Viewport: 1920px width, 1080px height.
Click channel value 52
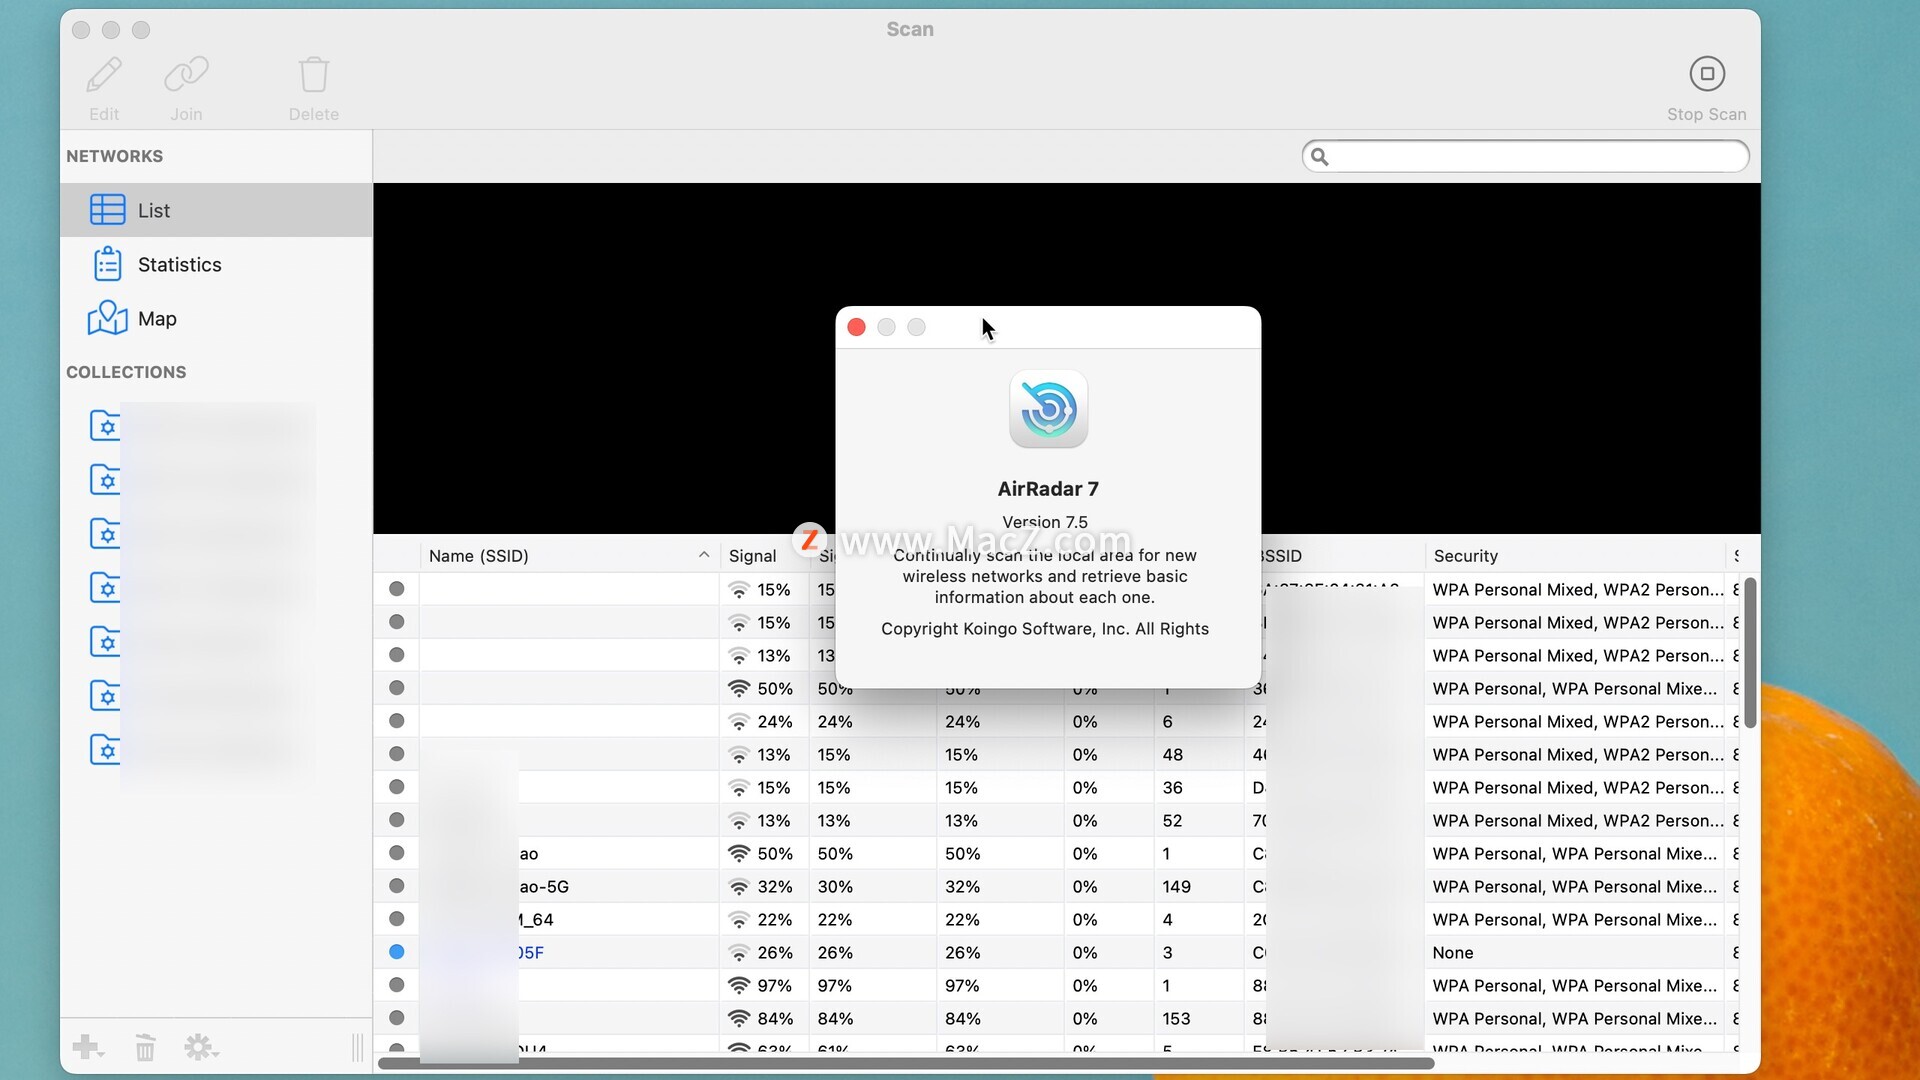pyautogui.click(x=1172, y=821)
